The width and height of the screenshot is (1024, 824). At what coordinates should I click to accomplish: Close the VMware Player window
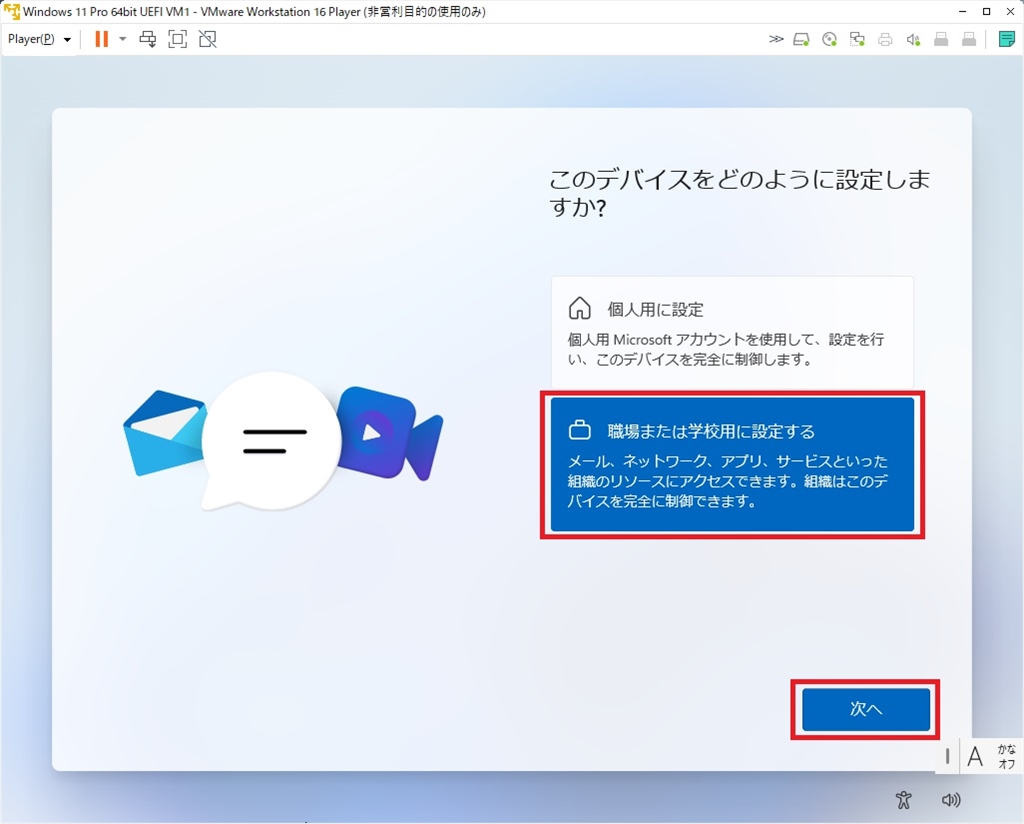pyautogui.click(x=1010, y=12)
